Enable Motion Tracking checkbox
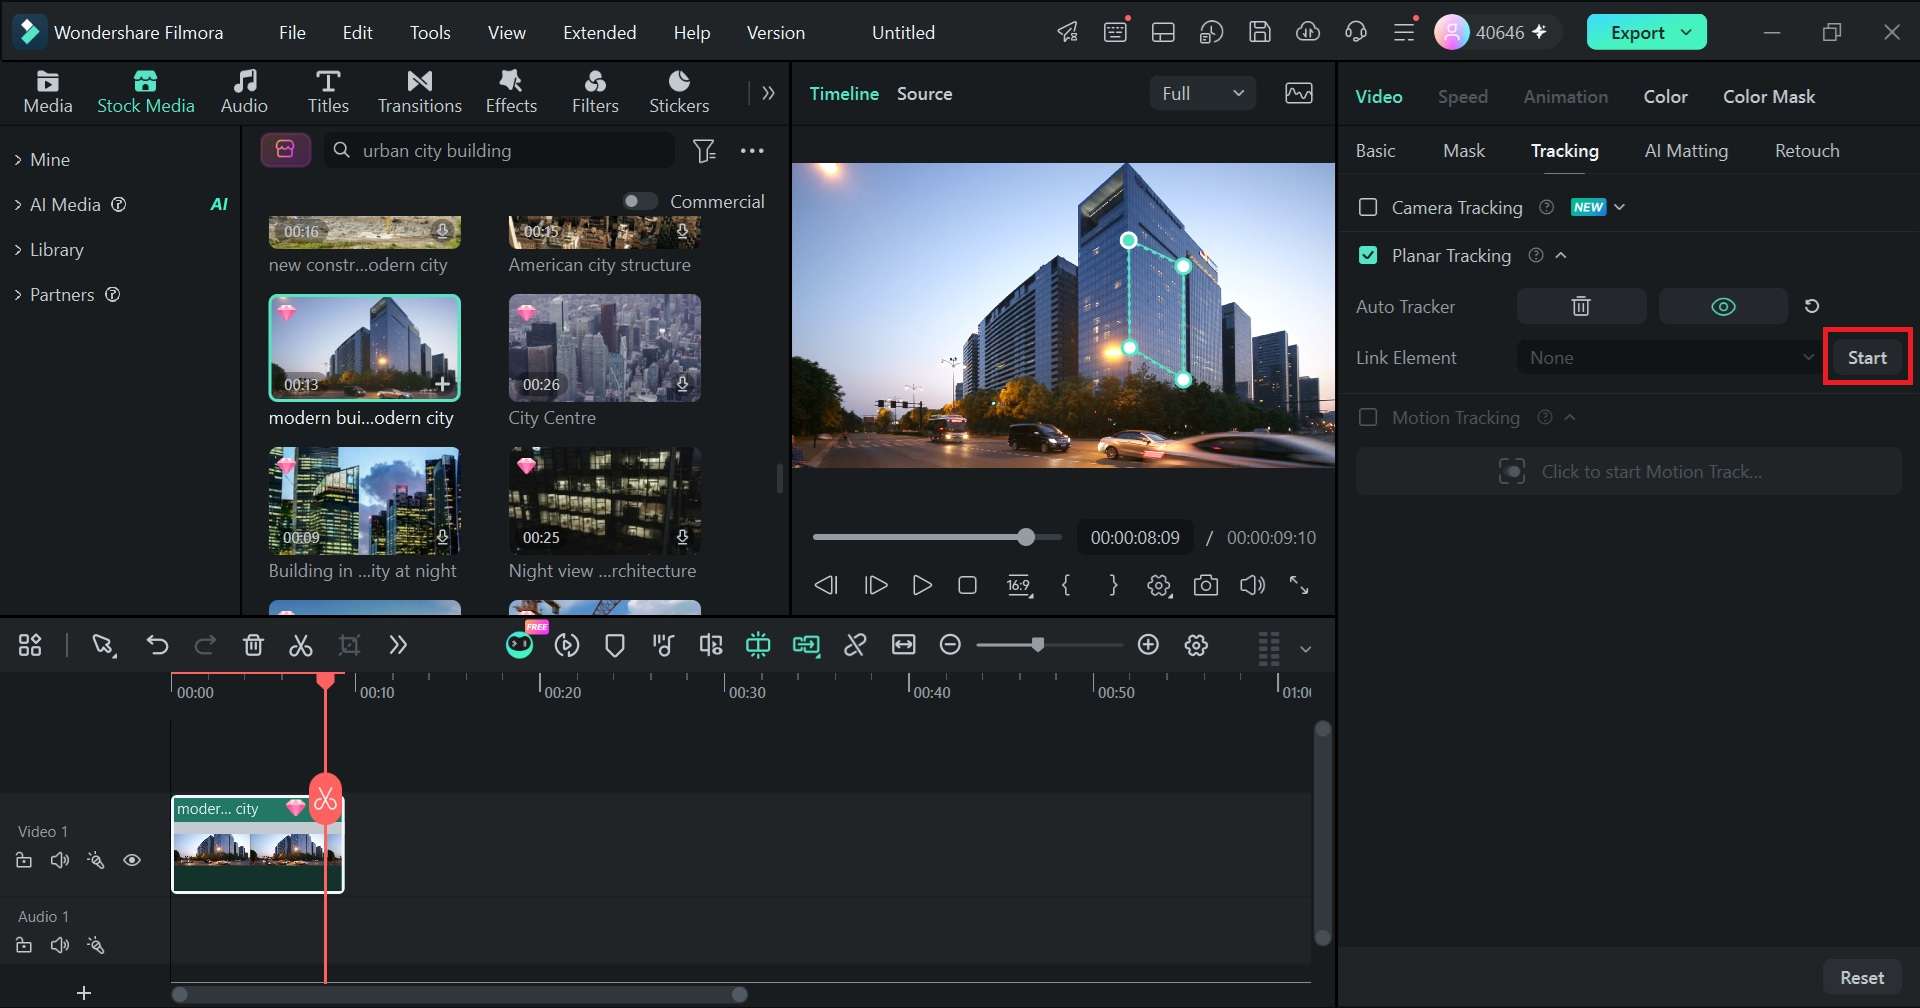This screenshot has width=1920, height=1008. tap(1368, 417)
